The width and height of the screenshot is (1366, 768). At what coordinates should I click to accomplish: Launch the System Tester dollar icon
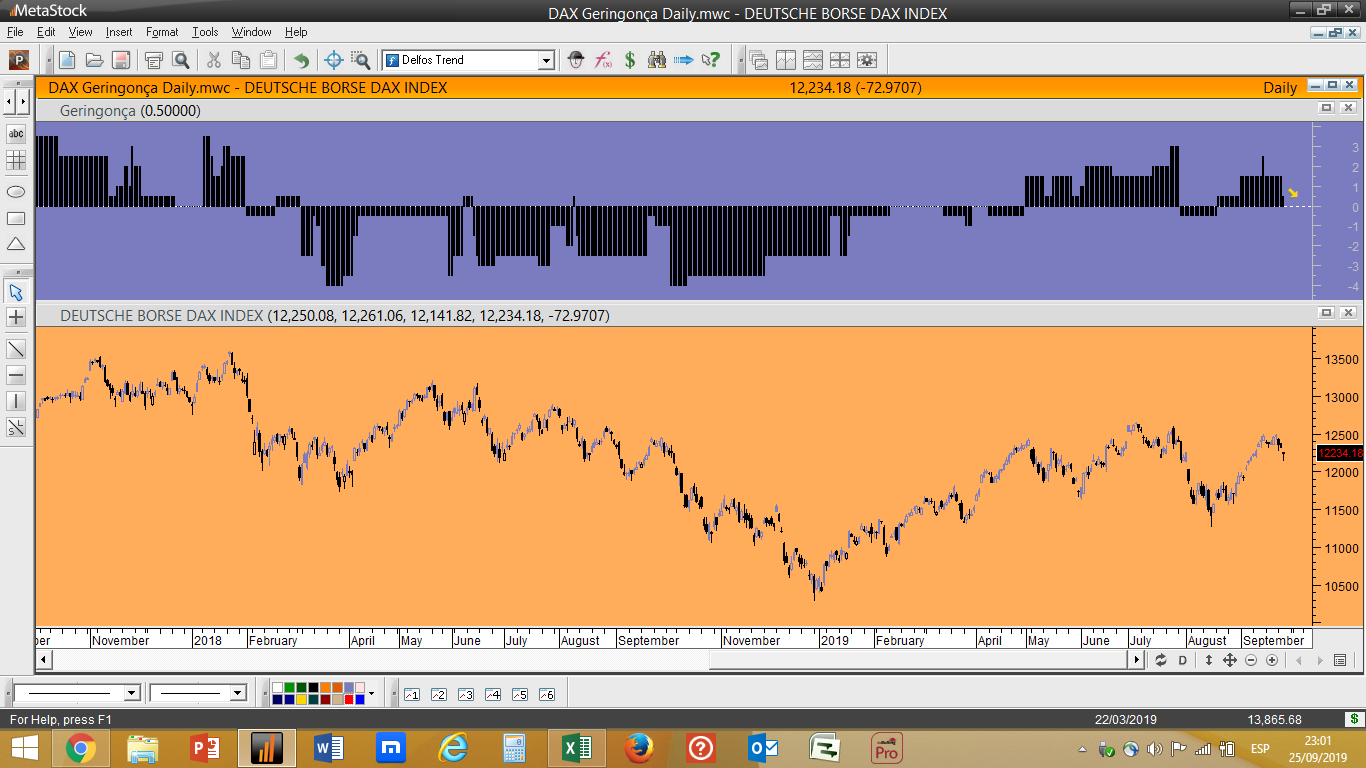click(630, 60)
